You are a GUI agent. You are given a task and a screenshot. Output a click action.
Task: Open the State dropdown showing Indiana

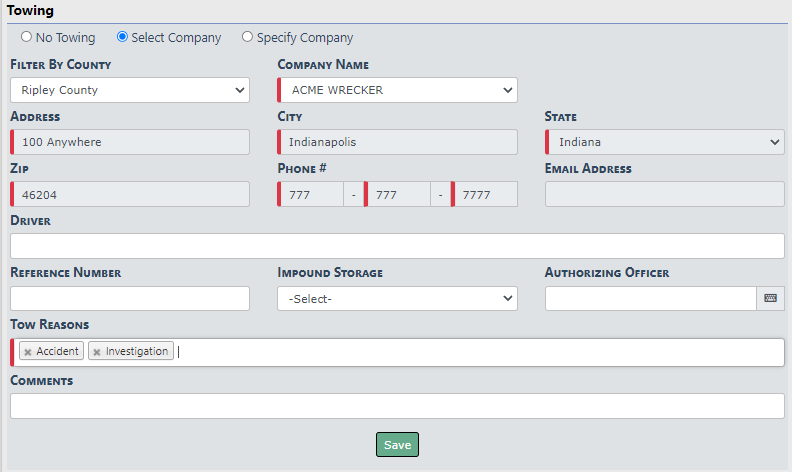click(664, 142)
